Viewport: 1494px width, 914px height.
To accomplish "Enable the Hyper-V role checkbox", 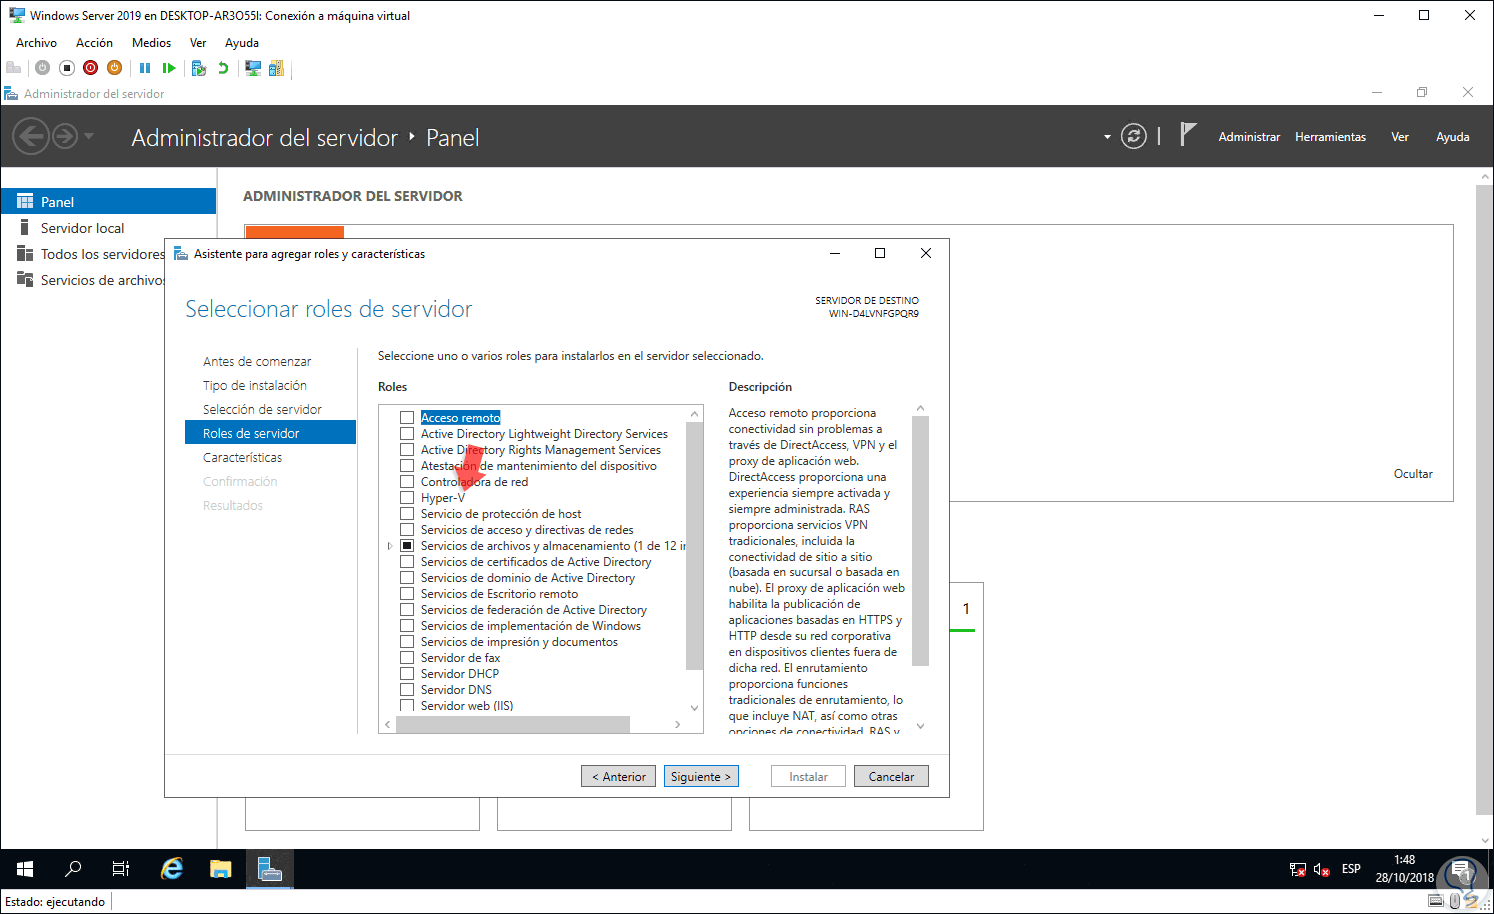I will point(407,498).
